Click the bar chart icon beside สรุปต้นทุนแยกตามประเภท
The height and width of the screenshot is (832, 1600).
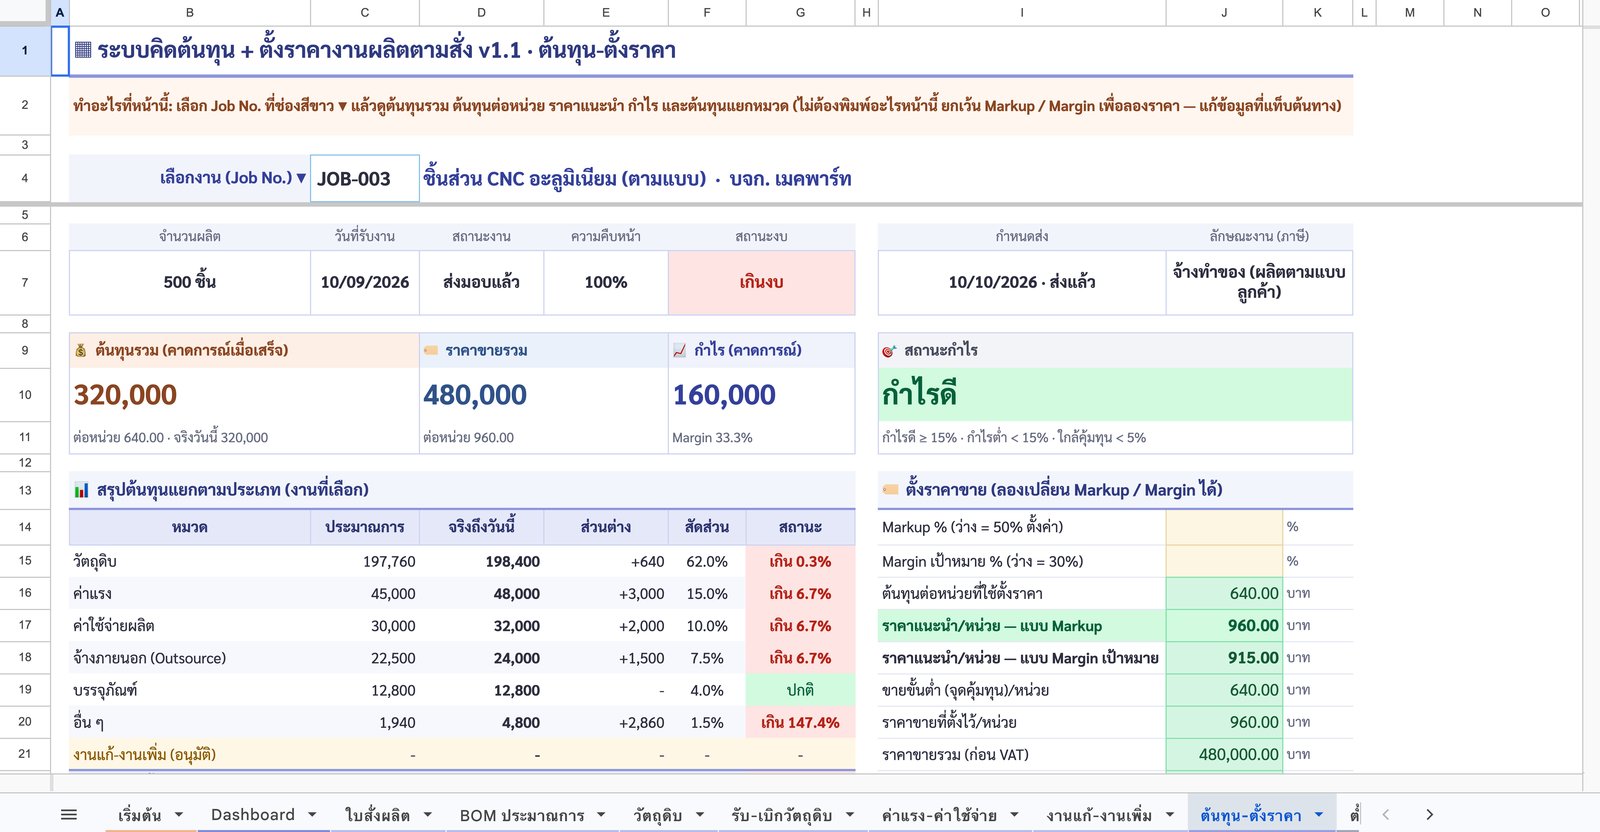[82, 490]
